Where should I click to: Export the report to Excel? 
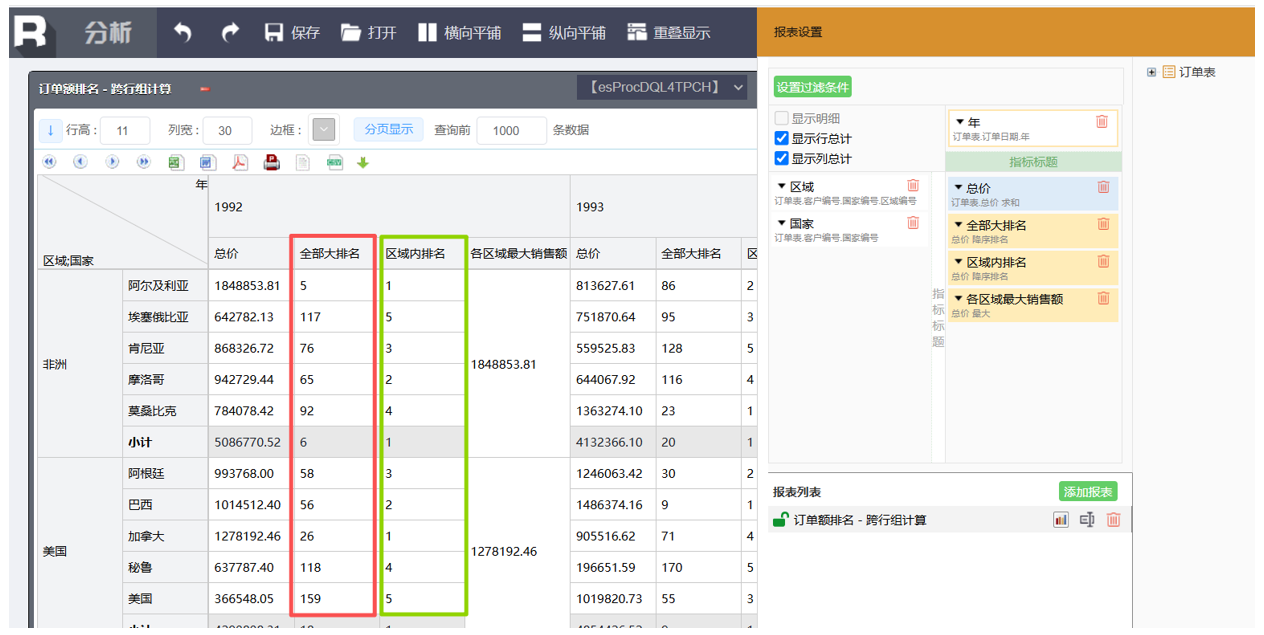[x=175, y=162]
